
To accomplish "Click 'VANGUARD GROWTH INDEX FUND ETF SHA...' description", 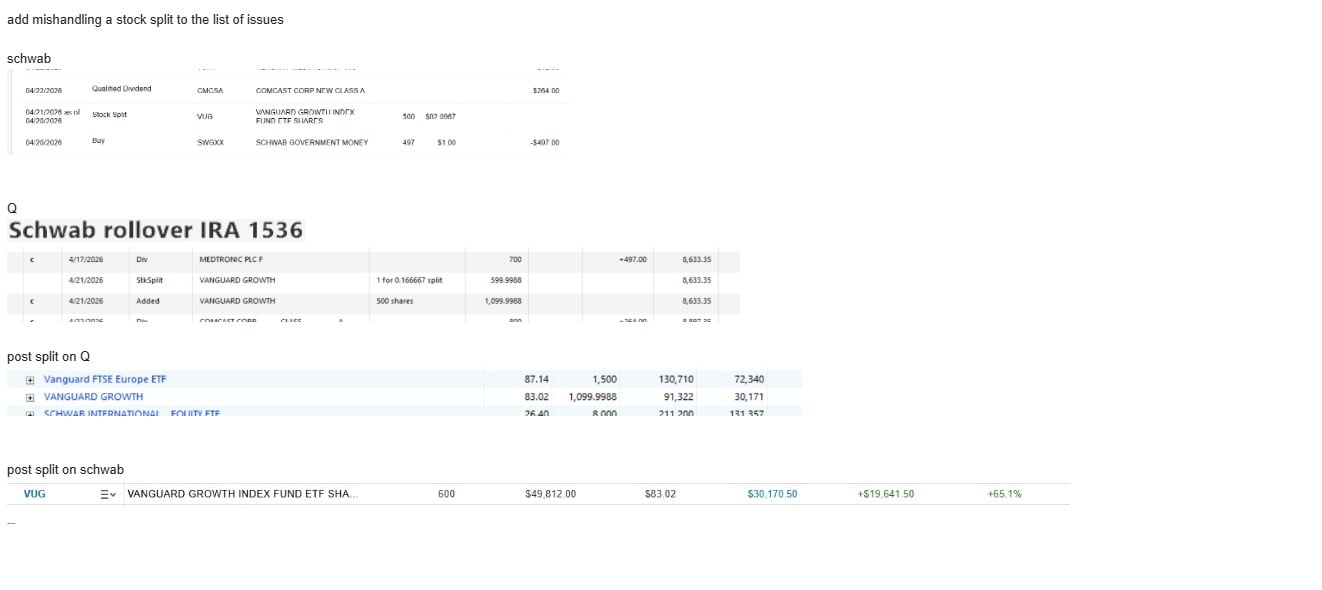I will tap(243, 494).
